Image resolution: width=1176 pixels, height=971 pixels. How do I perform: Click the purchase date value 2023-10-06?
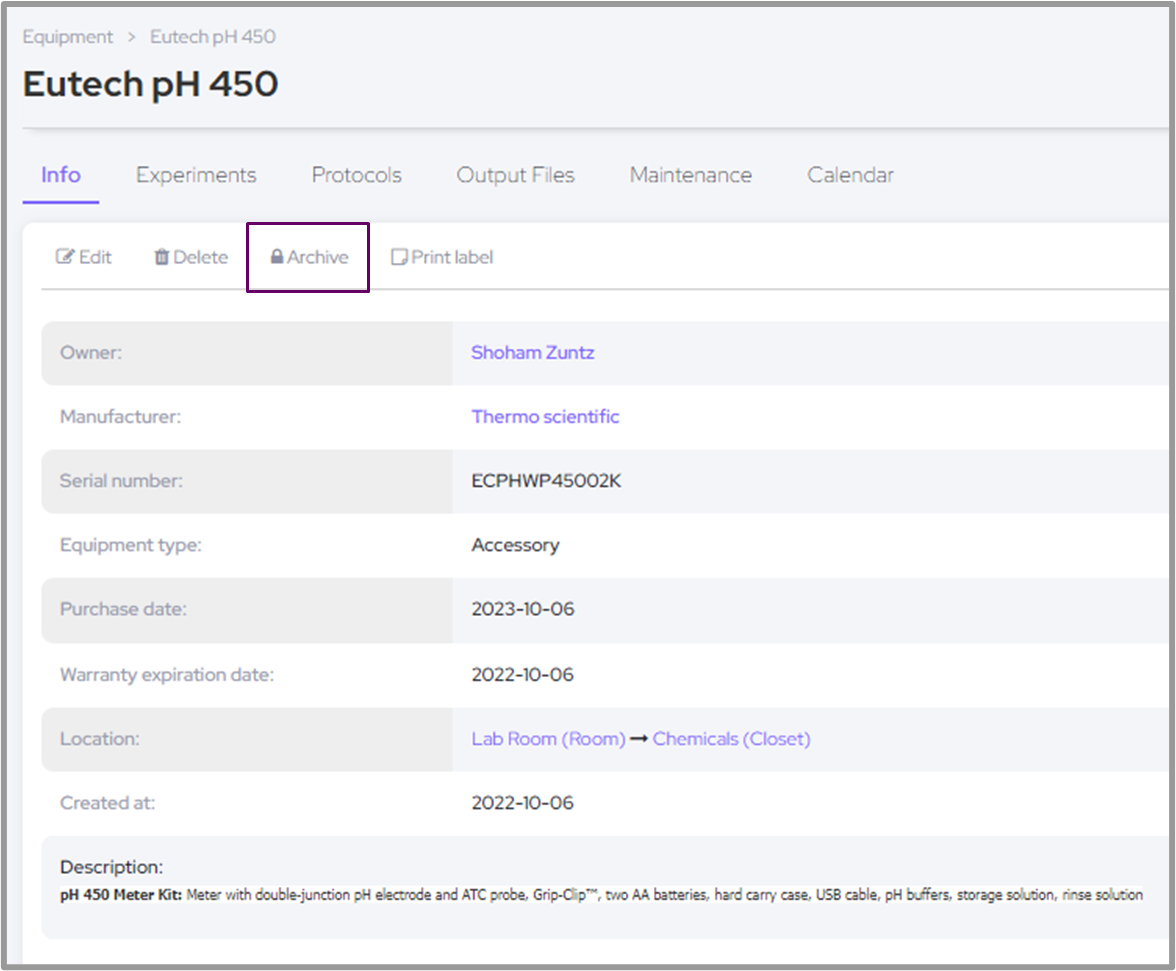(522, 609)
